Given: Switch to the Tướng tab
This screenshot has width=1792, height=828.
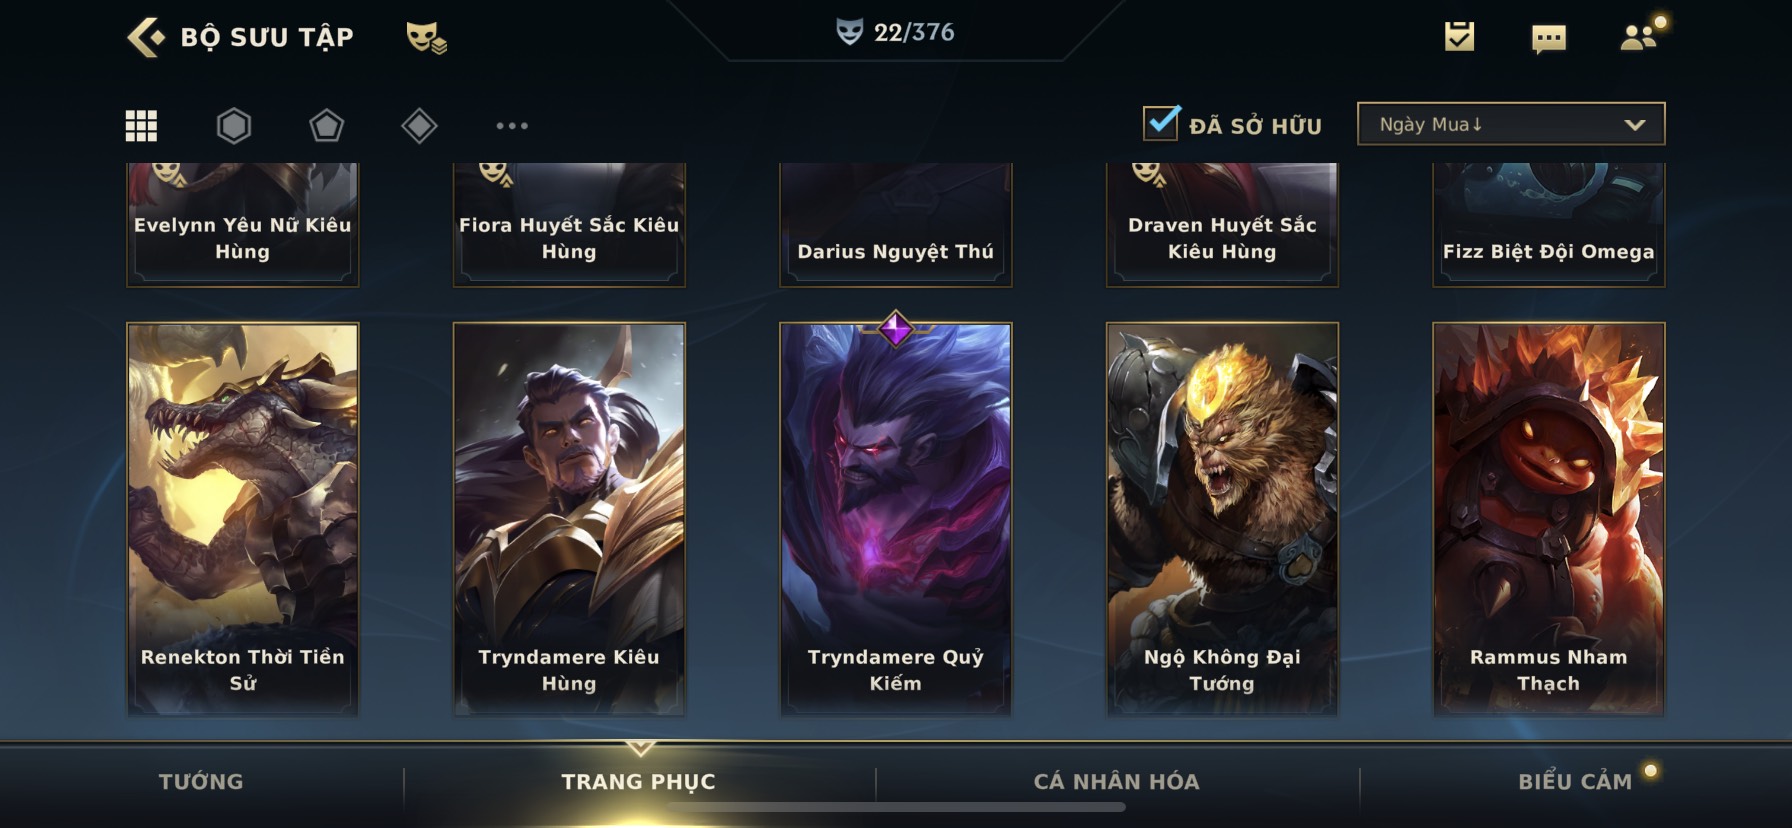Looking at the screenshot, I should tap(201, 781).
